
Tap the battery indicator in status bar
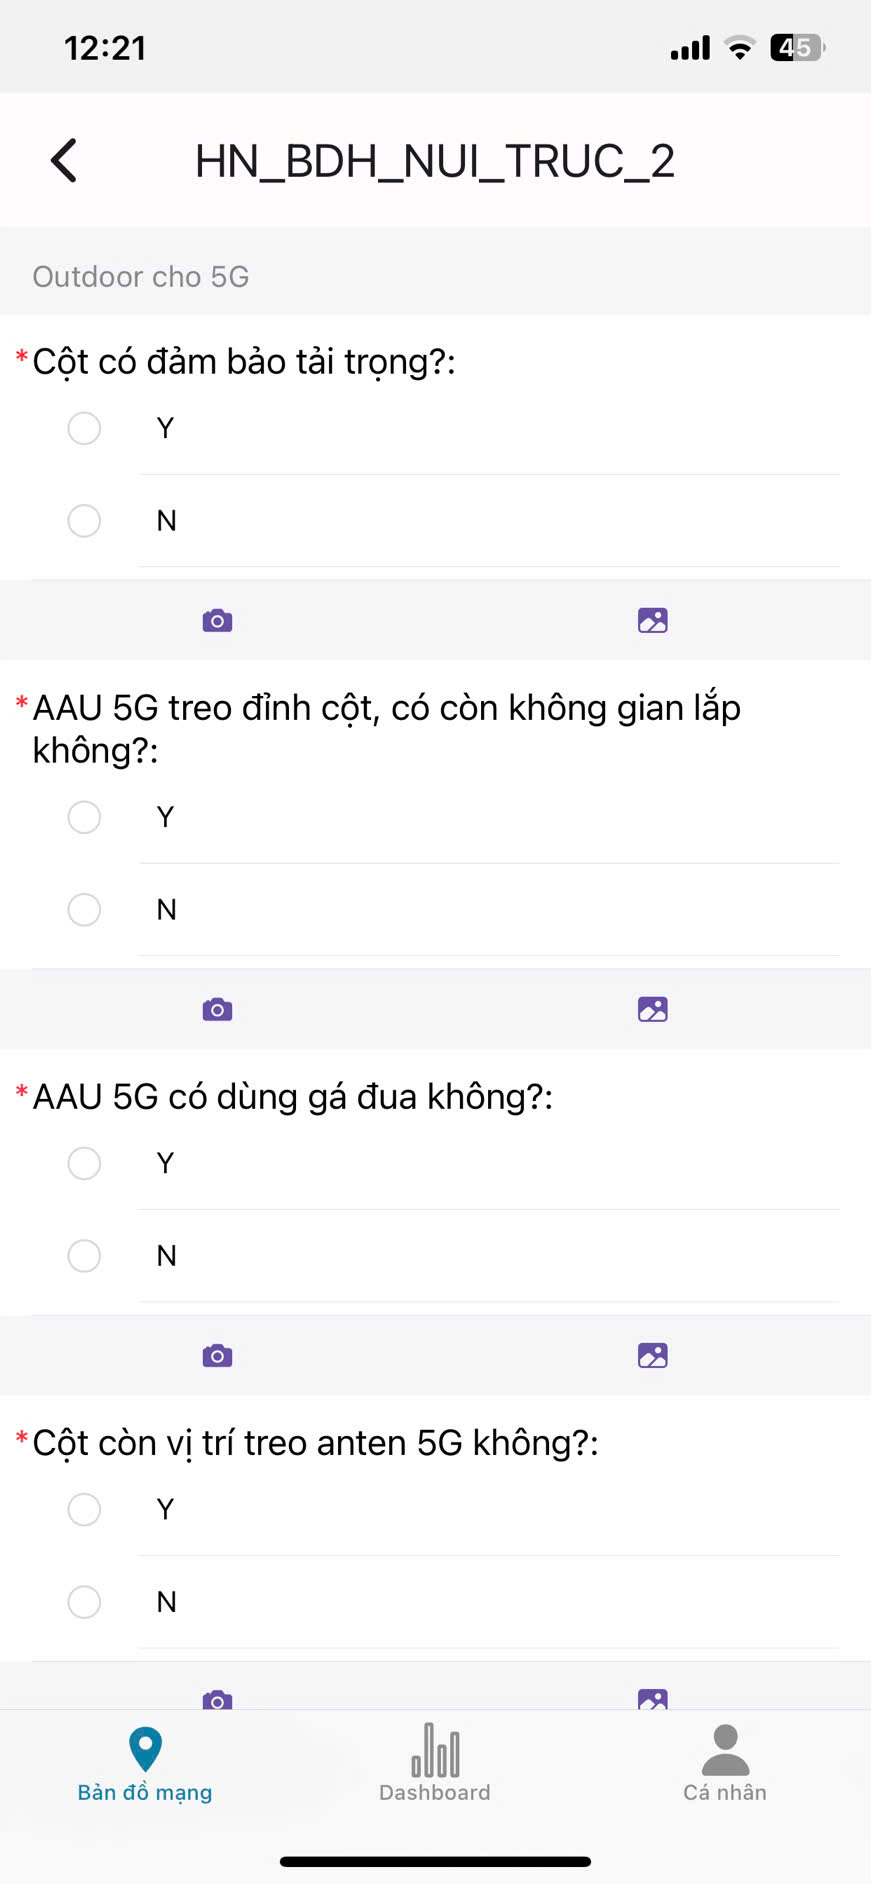796,47
